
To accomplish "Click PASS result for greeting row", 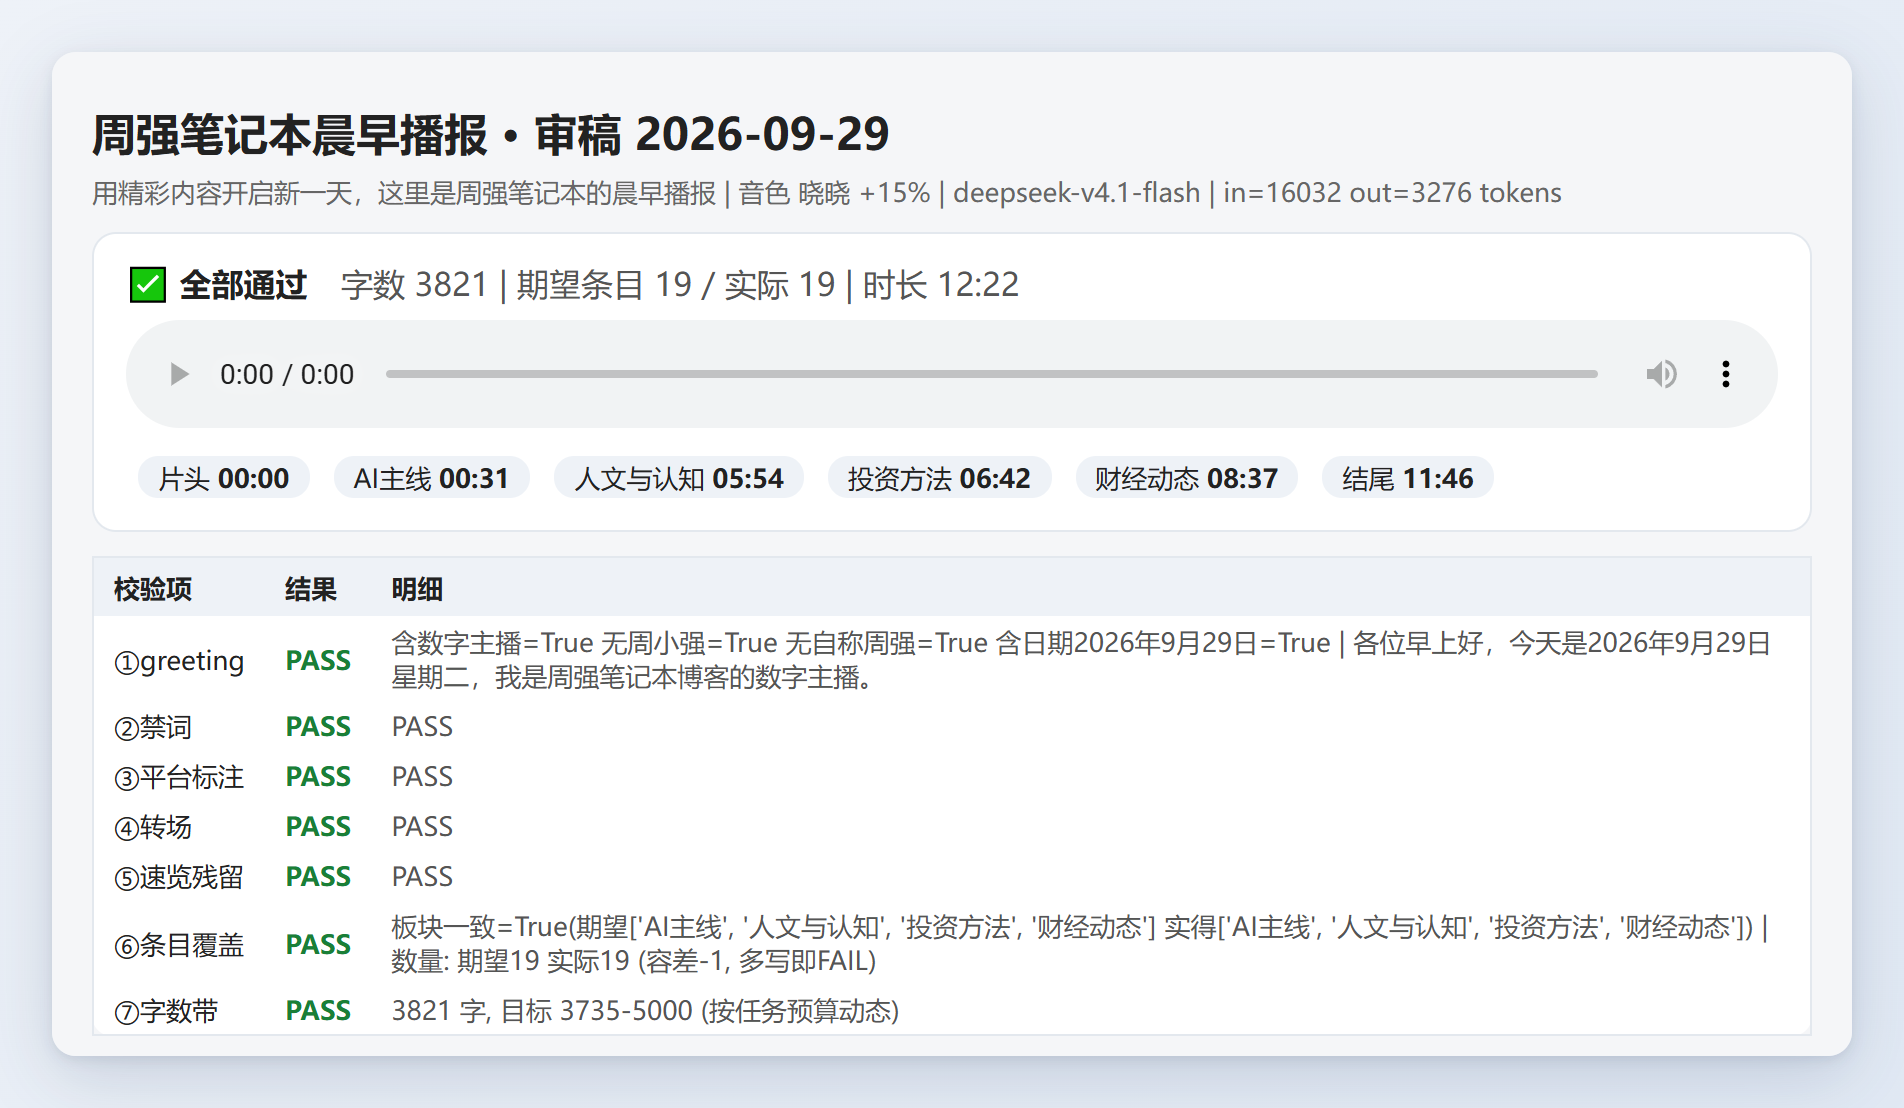I will (x=318, y=661).
